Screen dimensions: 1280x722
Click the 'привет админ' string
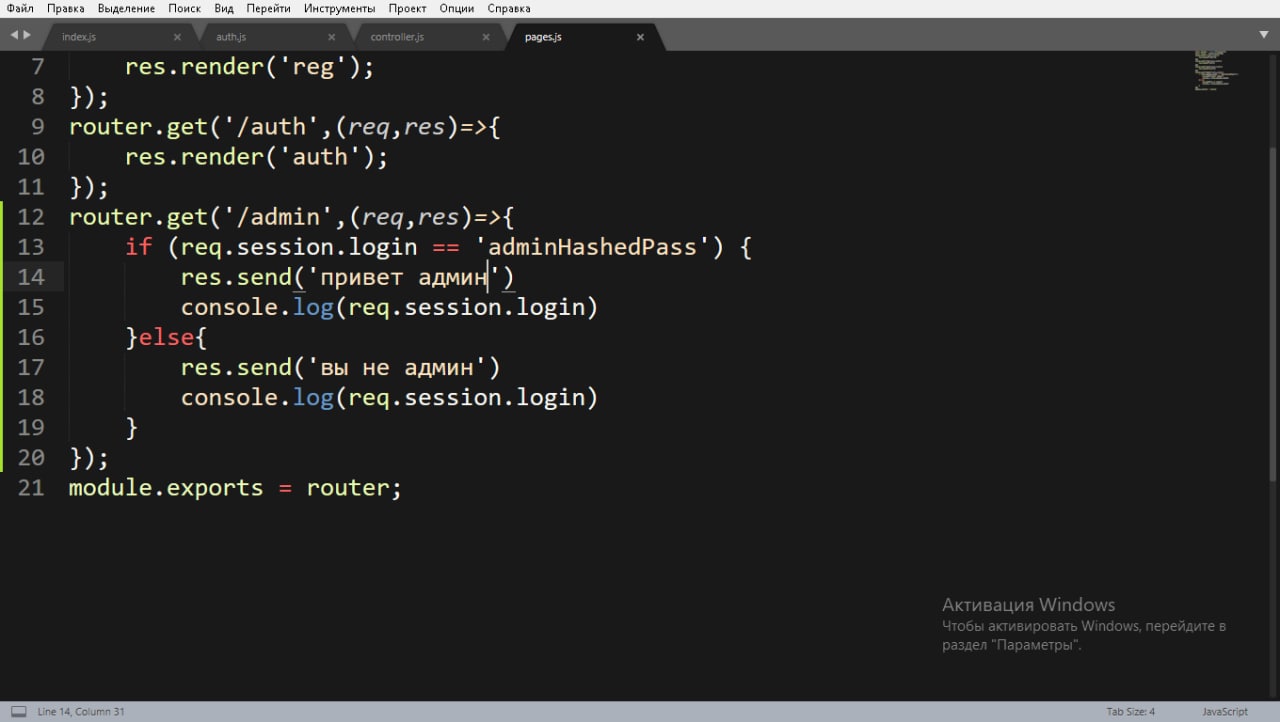(x=403, y=277)
